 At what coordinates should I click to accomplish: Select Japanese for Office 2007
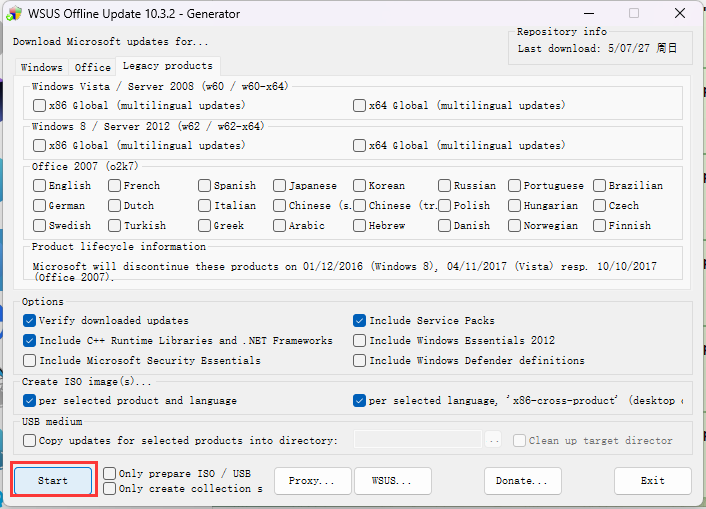click(280, 185)
